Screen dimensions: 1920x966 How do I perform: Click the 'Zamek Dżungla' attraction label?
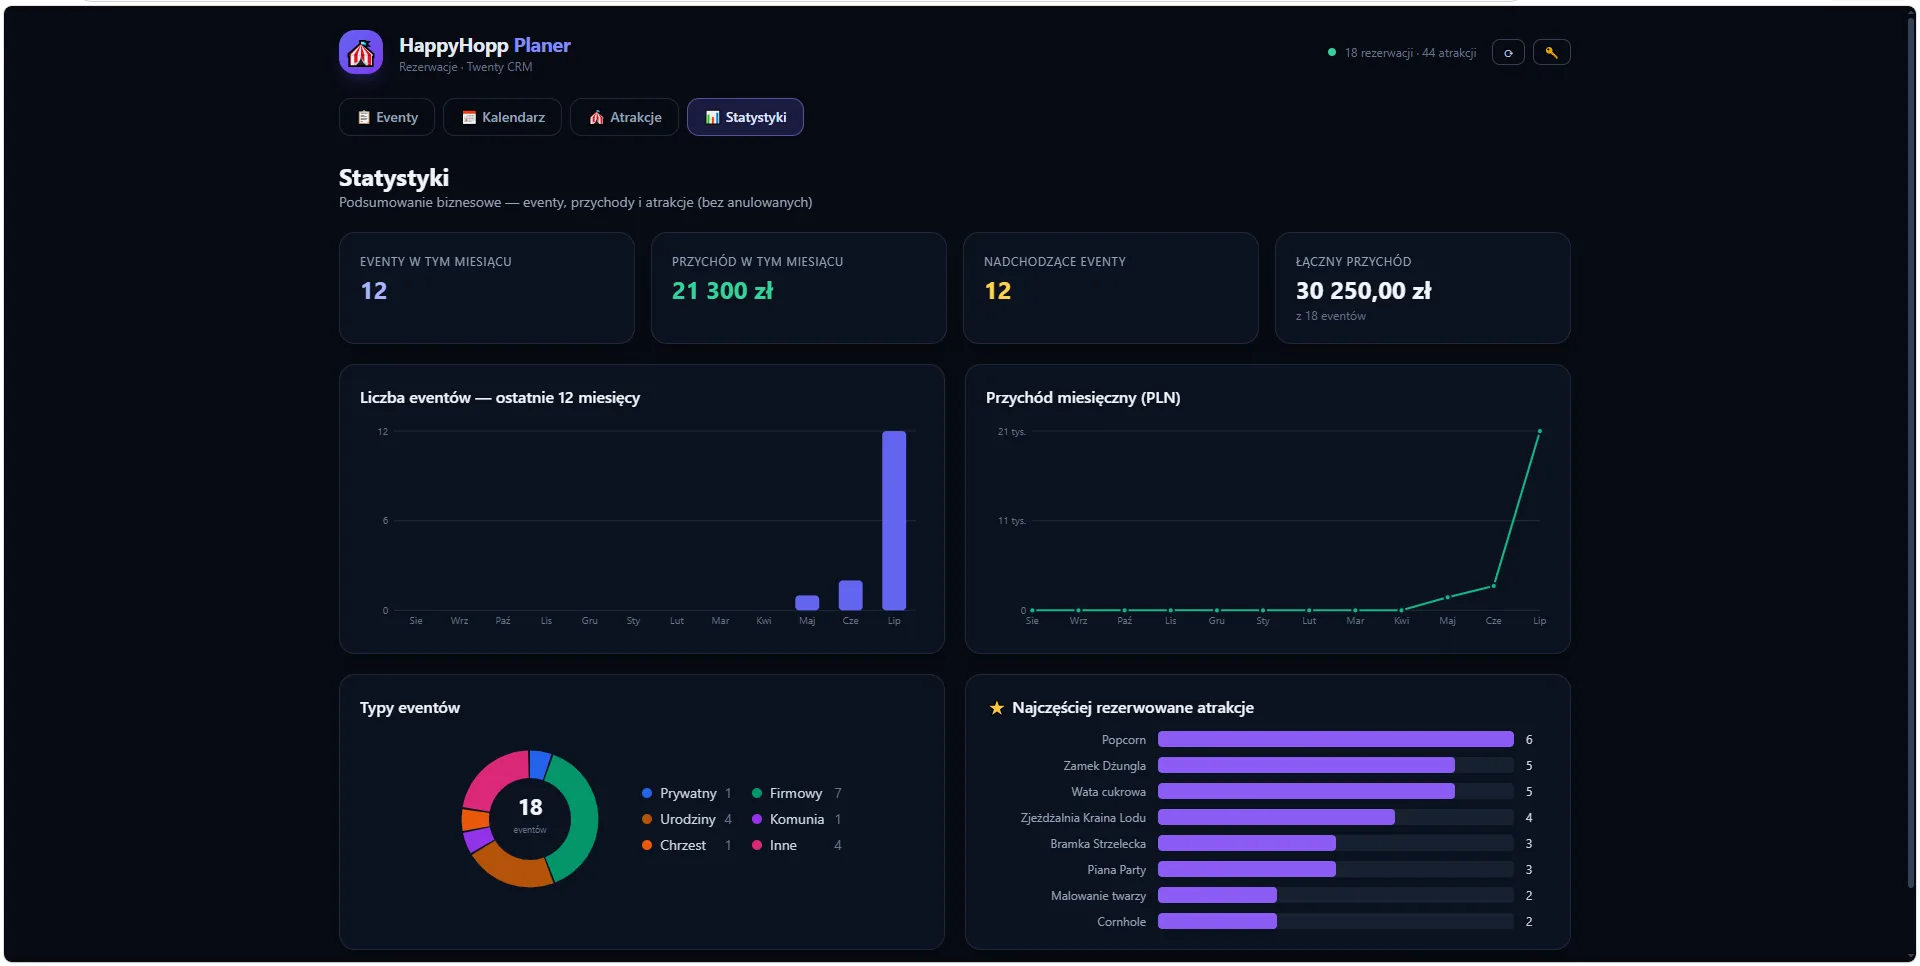[1104, 766]
